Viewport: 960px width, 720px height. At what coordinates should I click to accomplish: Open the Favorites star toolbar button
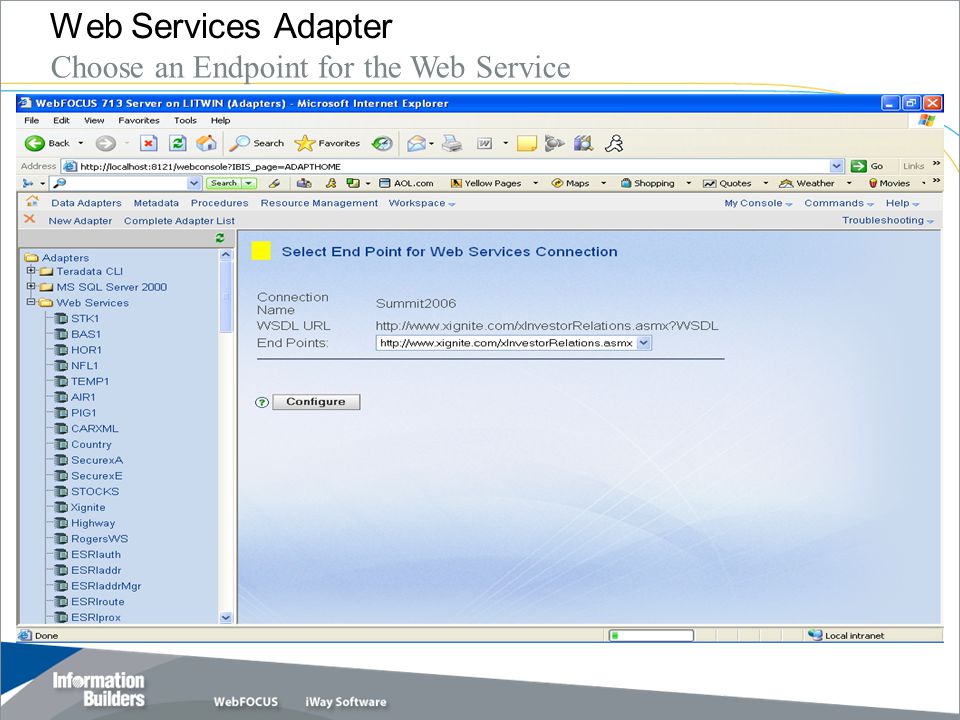click(327, 143)
